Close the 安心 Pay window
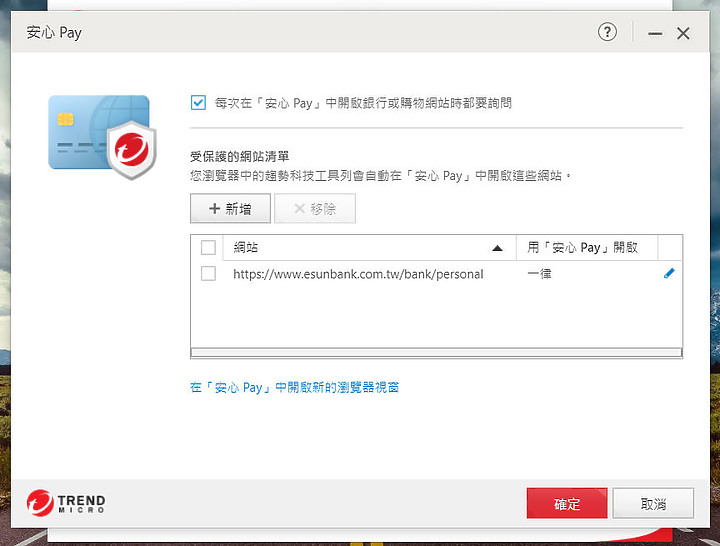720x546 pixels. coord(683,34)
